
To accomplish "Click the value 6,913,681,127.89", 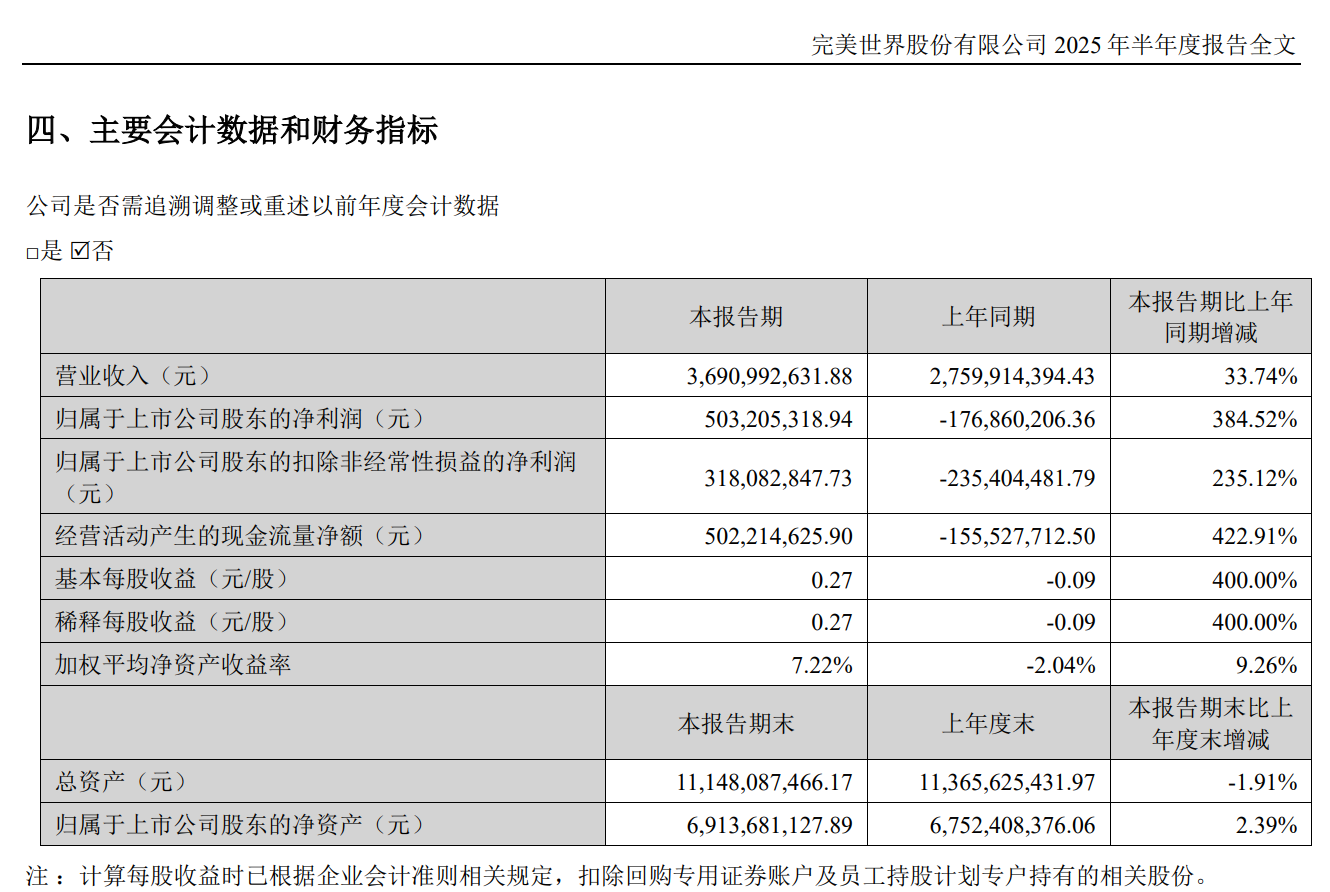I will click(x=770, y=824).
